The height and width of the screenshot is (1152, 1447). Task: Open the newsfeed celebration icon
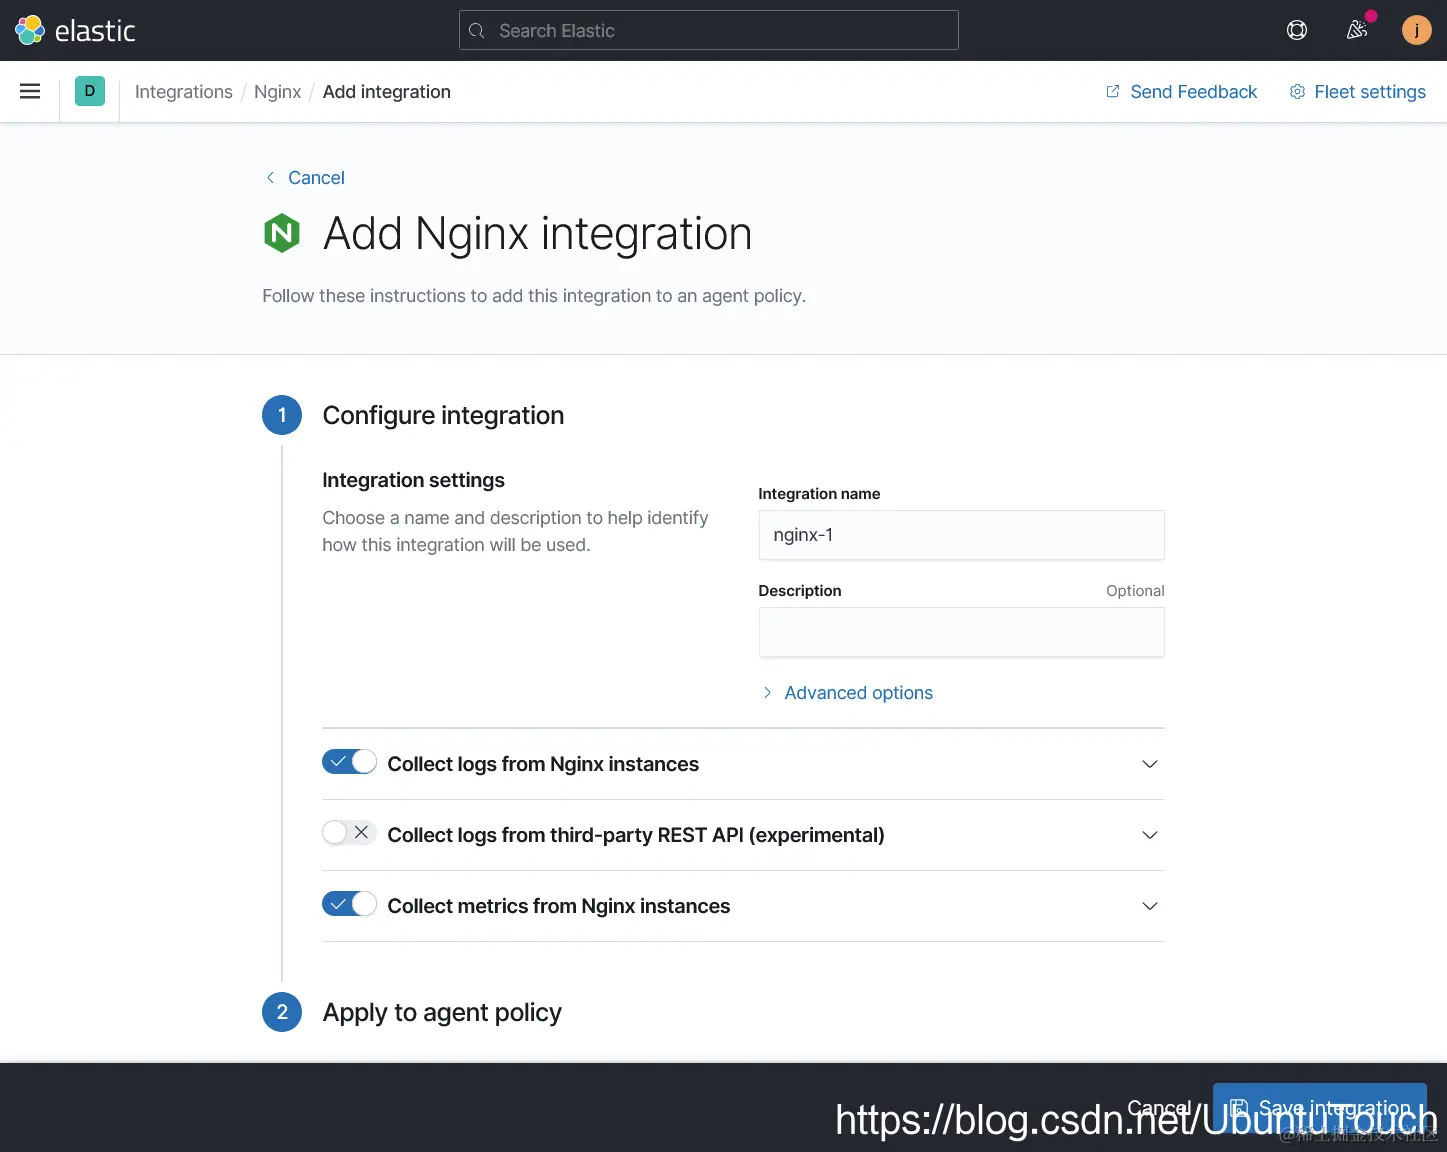click(1357, 30)
